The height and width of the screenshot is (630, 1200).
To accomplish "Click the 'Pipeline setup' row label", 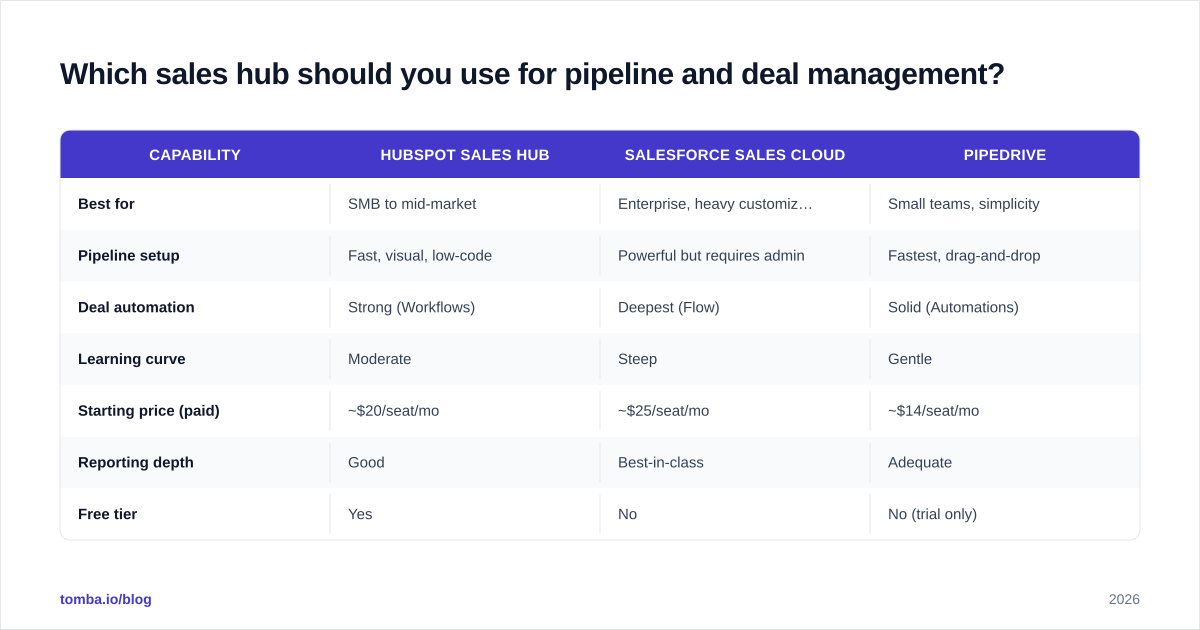I will [x=129, y=256].
